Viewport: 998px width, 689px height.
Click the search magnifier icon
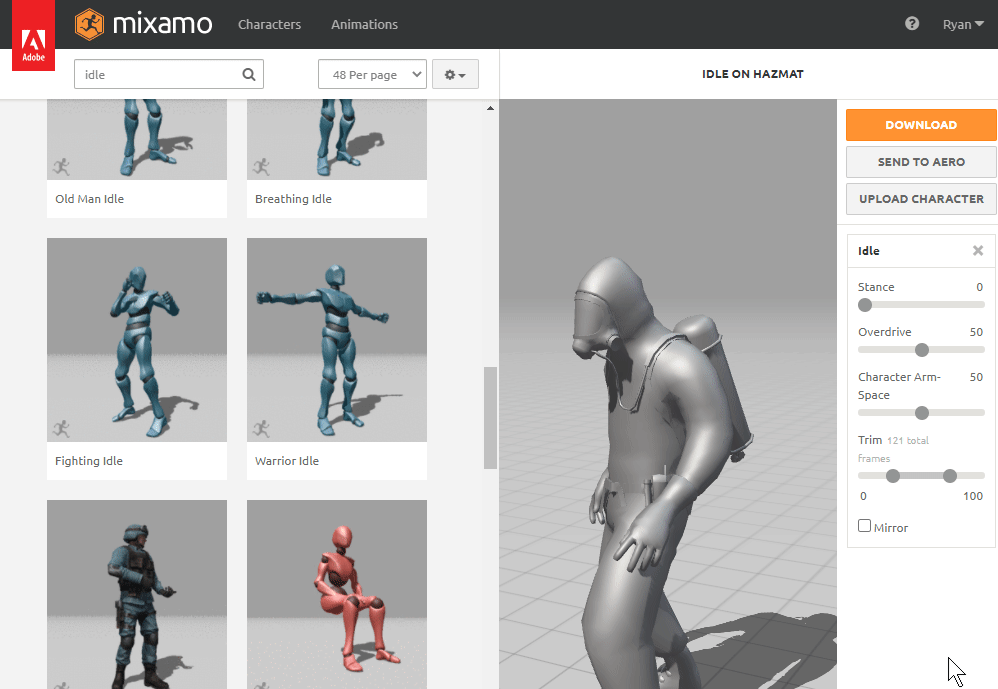[x=249, y=74]
